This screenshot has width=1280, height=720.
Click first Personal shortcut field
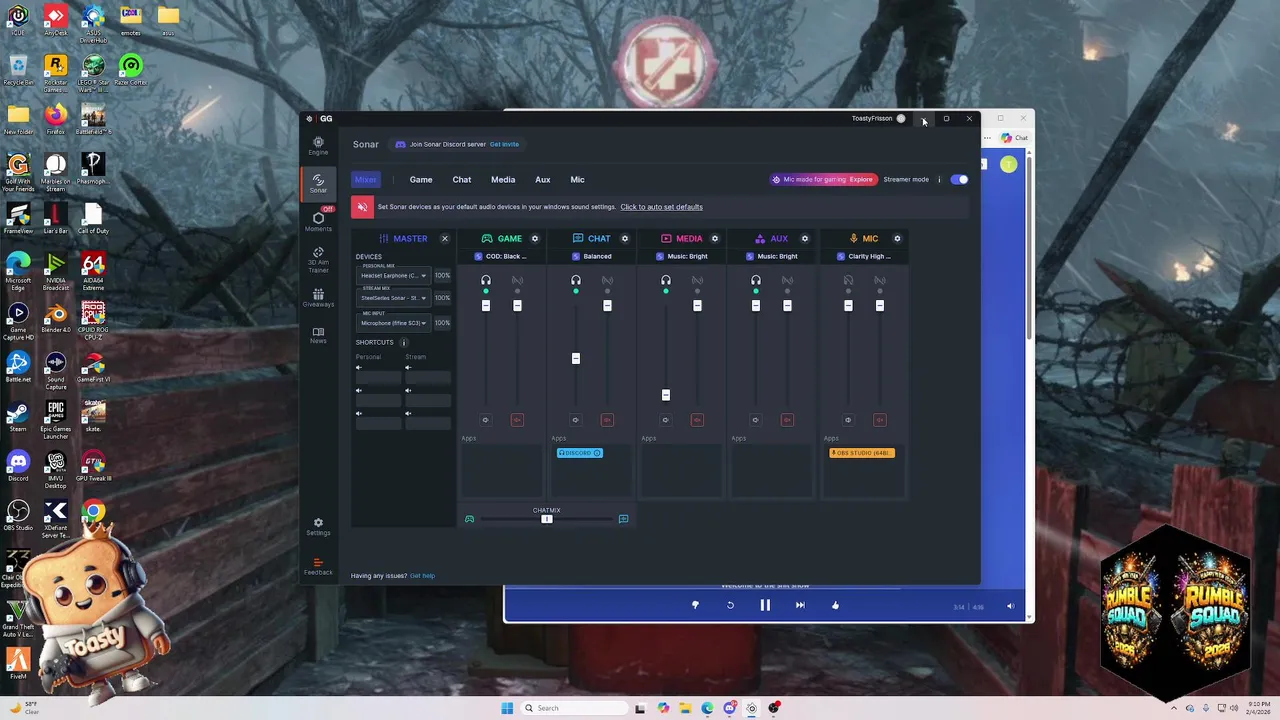point(378,378)
